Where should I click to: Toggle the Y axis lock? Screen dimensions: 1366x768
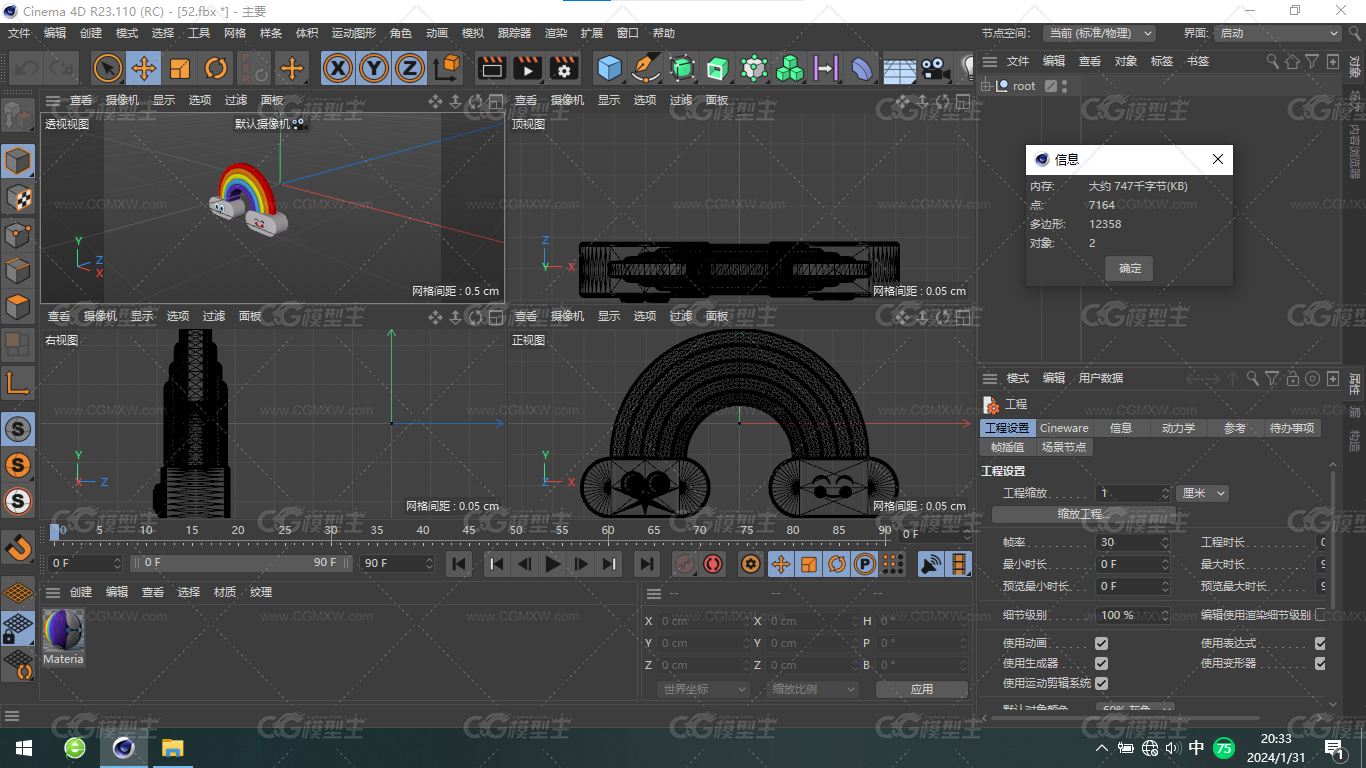tap(374, 68)
